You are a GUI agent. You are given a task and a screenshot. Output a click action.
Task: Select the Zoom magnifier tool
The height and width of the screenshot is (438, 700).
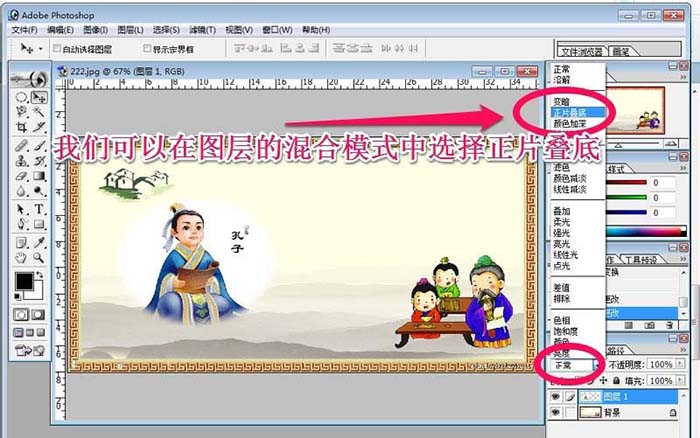[39, 258]
